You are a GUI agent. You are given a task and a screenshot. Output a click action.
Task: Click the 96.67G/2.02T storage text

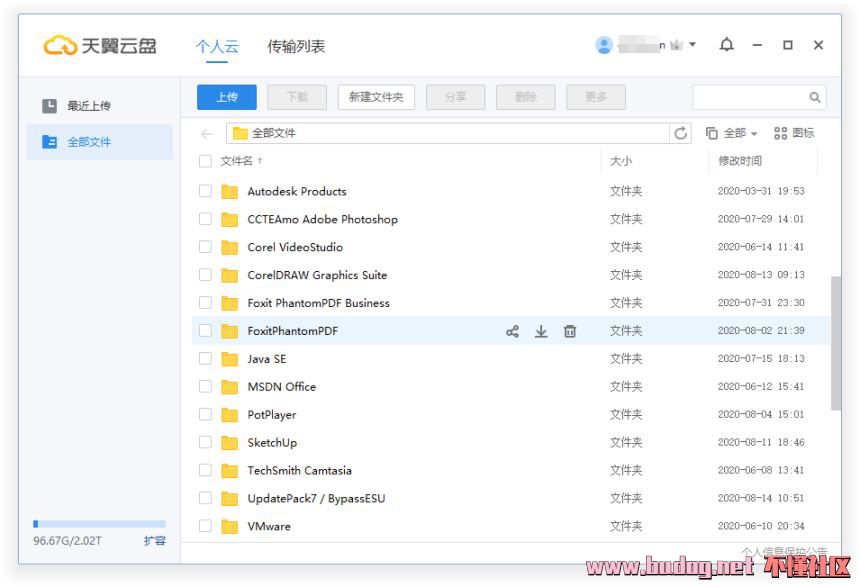coord(67,541)
